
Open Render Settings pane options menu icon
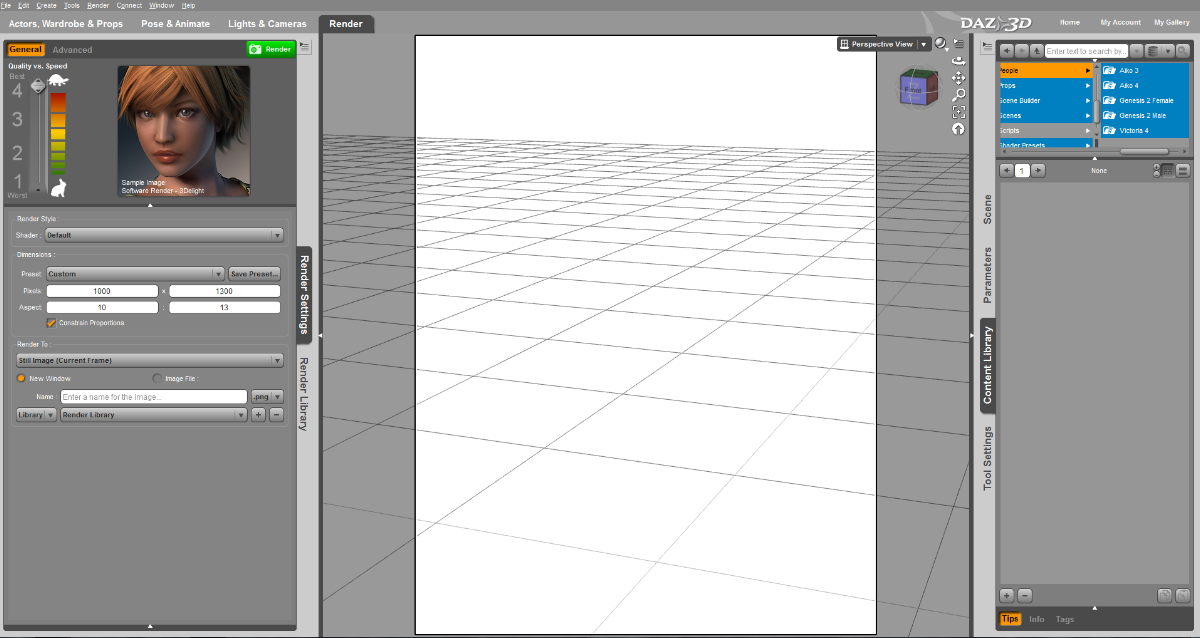click(305, 48)
